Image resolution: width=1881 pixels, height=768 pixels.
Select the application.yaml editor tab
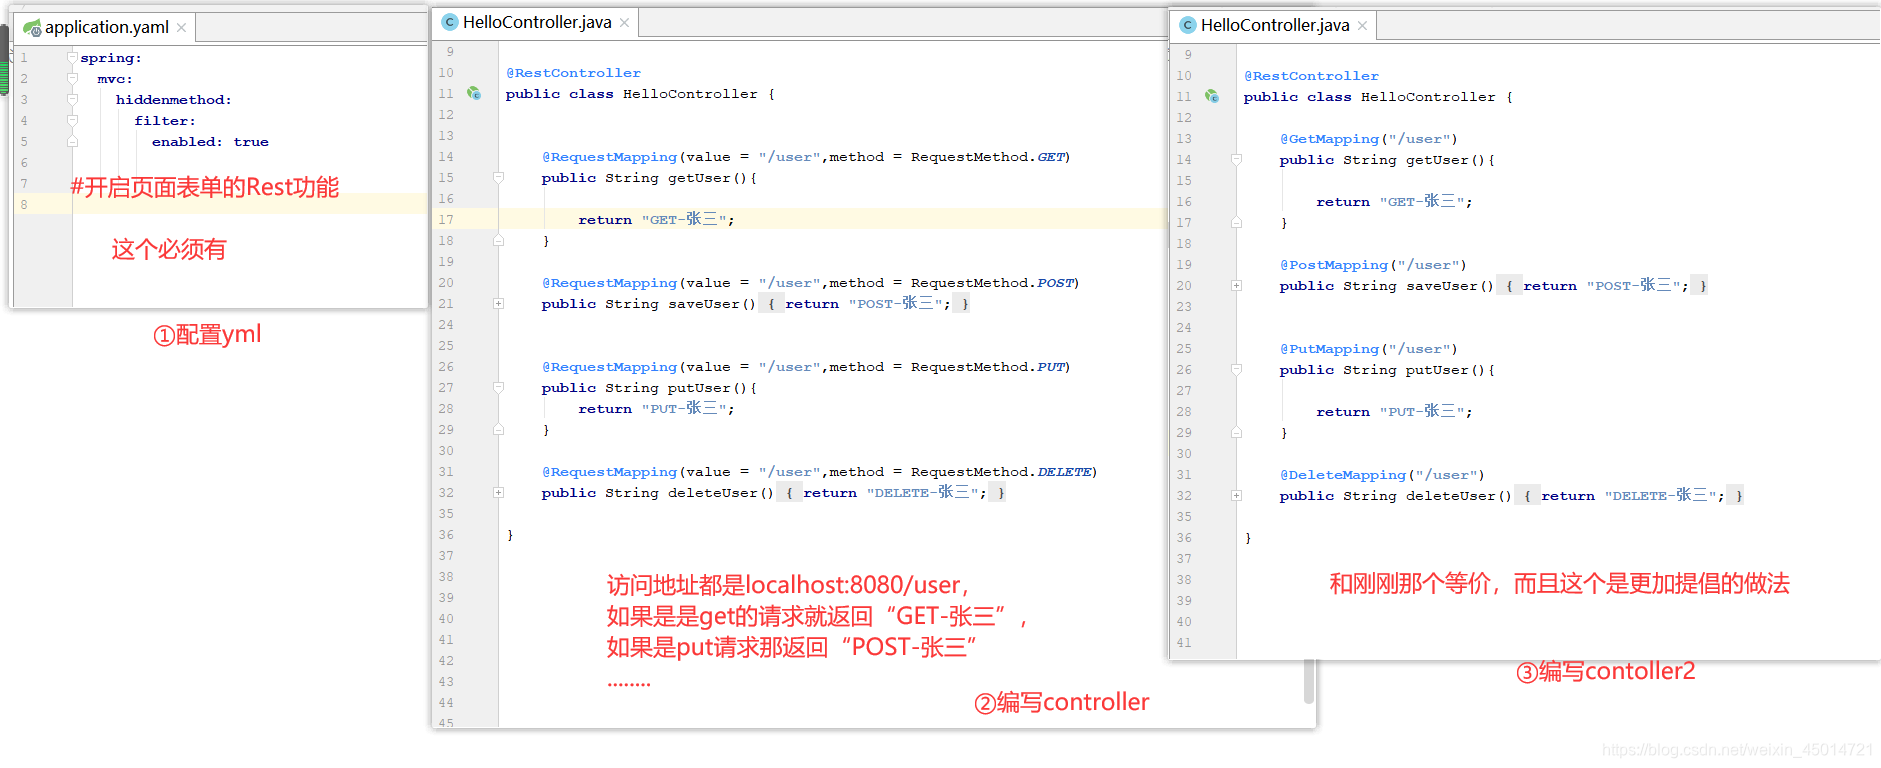tap(105, 27)
